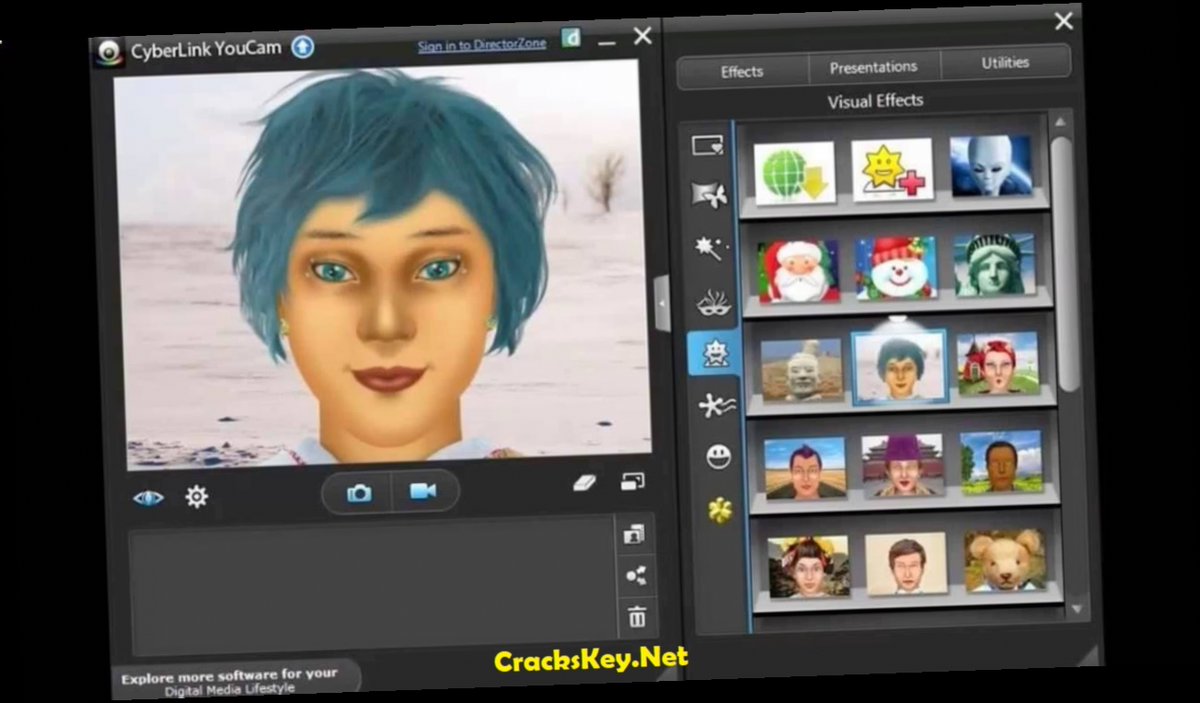The image size is (1200, 703).
Task: Select the frames effect category icon
Action: pos(708,146)
